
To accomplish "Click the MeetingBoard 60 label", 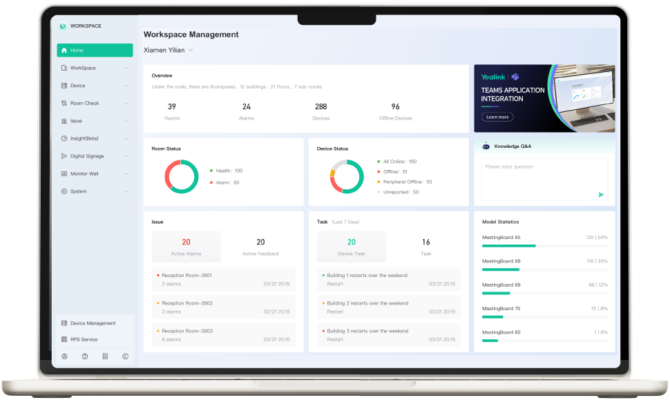I will 501,332.
